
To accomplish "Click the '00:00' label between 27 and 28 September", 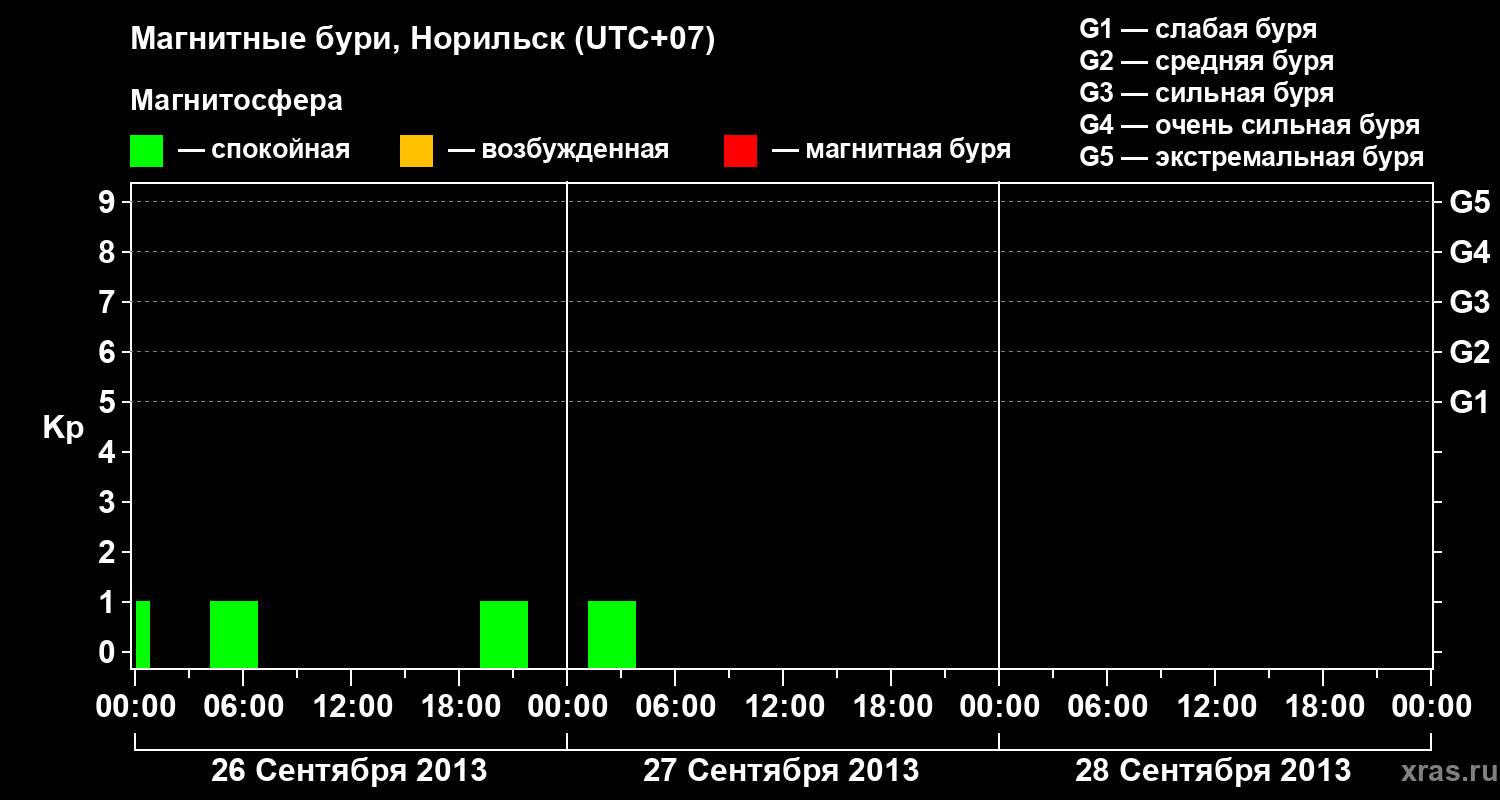I will click(x=999, y=706).
